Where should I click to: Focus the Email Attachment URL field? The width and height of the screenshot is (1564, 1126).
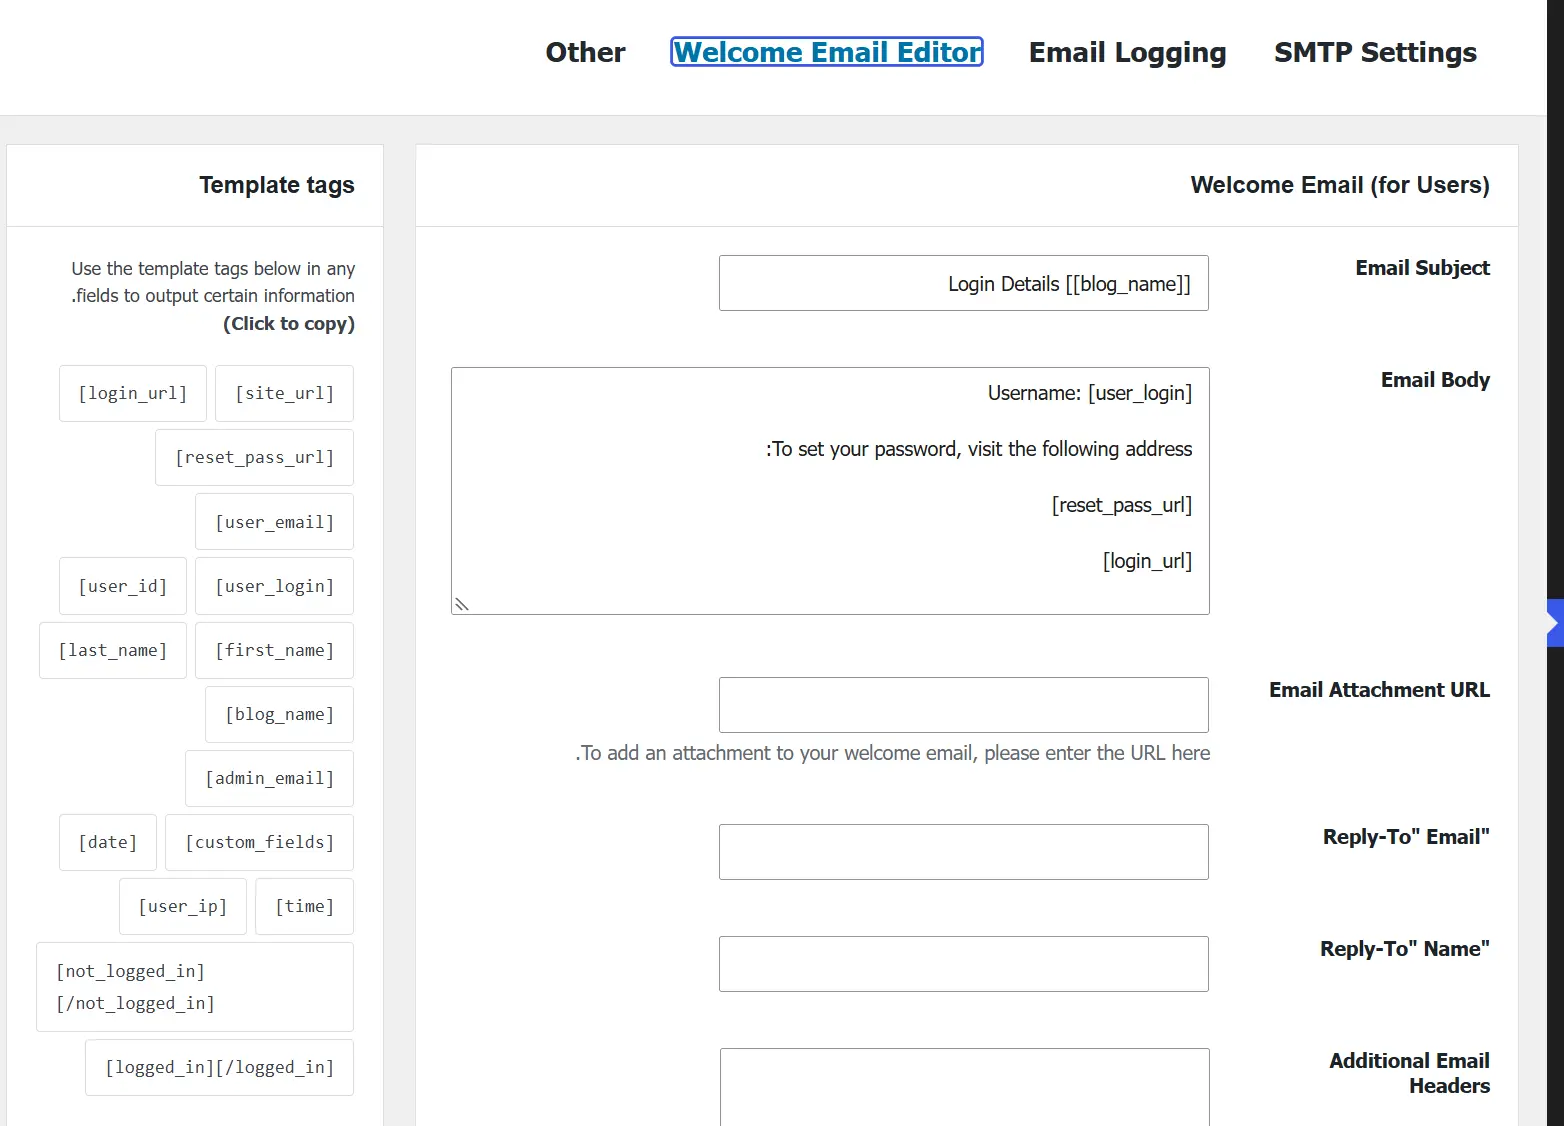[x=964, y=705]
